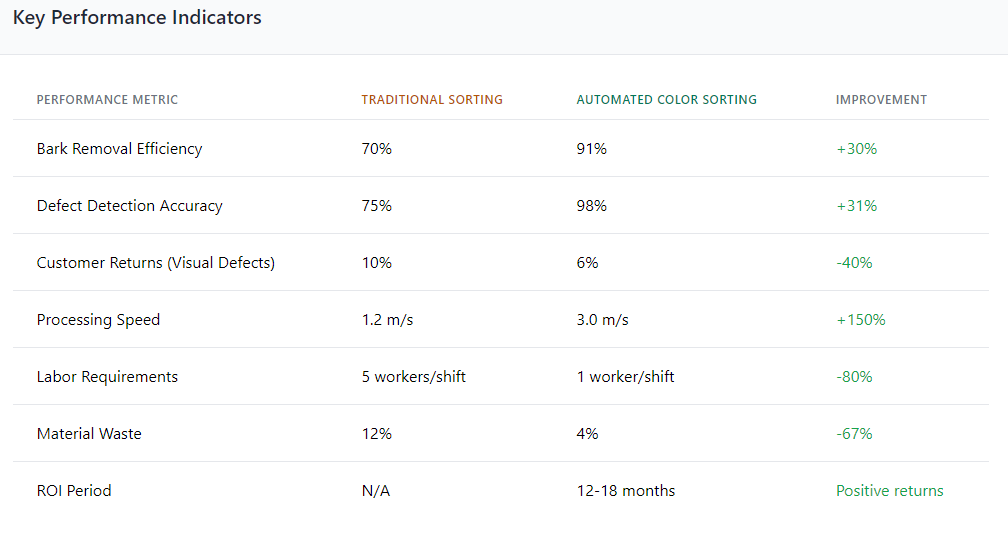Select the +150% processing speed improvement

[x=860, y=320]
